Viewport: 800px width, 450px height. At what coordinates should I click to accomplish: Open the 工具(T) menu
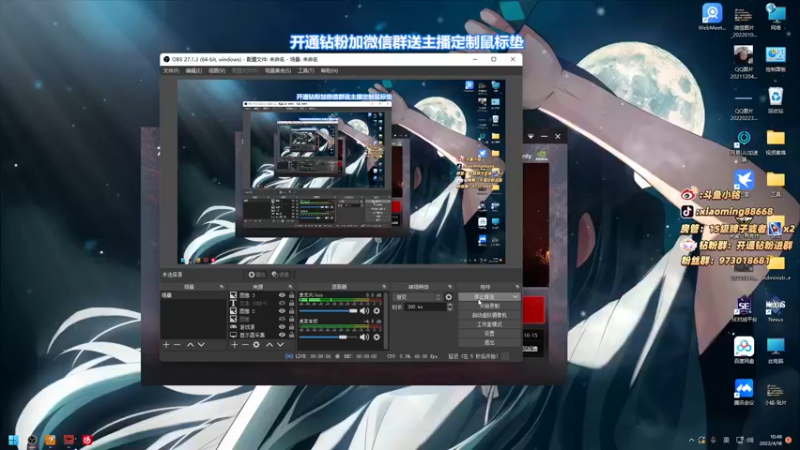(x=306, y=71)
